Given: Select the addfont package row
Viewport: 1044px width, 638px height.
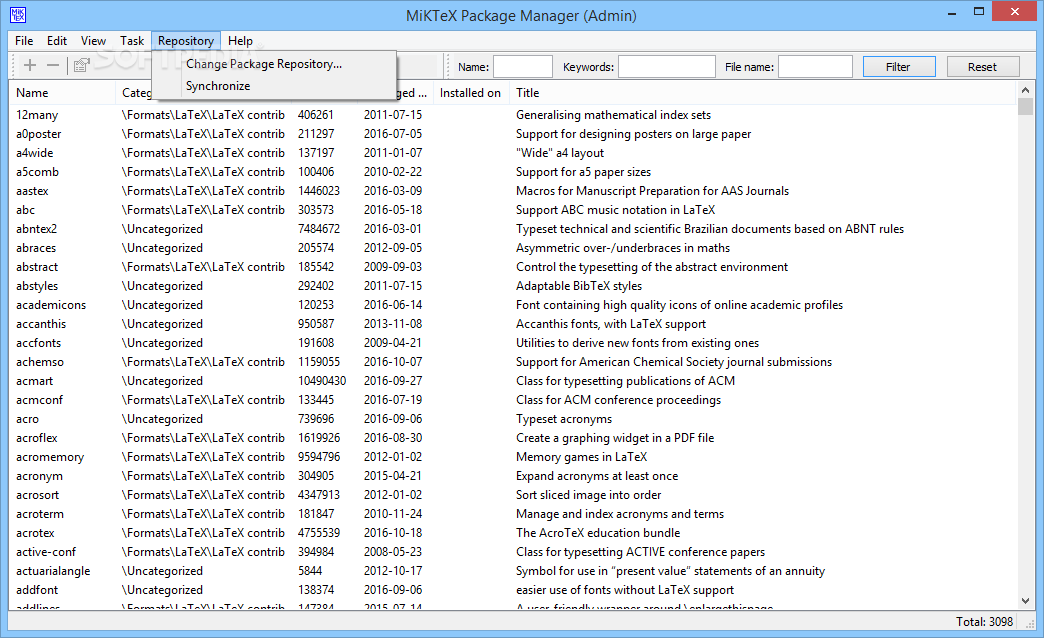Looking at the screenshot, I should point(513,590).
